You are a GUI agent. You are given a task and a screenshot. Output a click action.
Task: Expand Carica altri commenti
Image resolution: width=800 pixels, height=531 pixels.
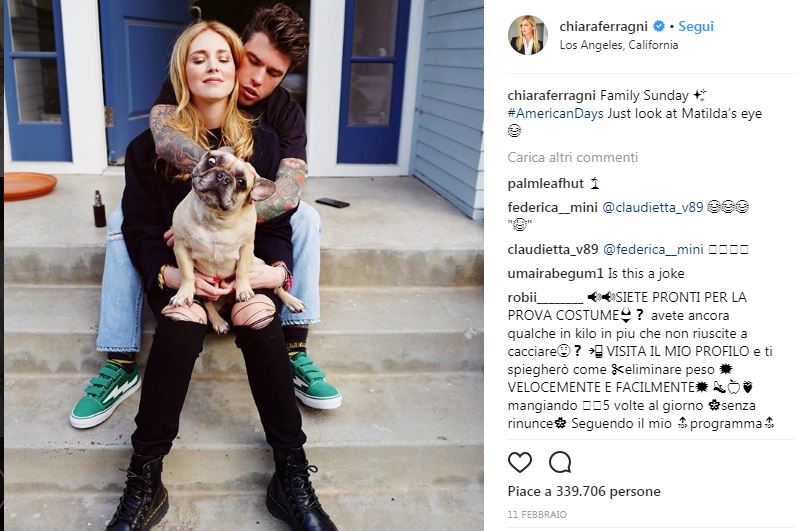572,157
